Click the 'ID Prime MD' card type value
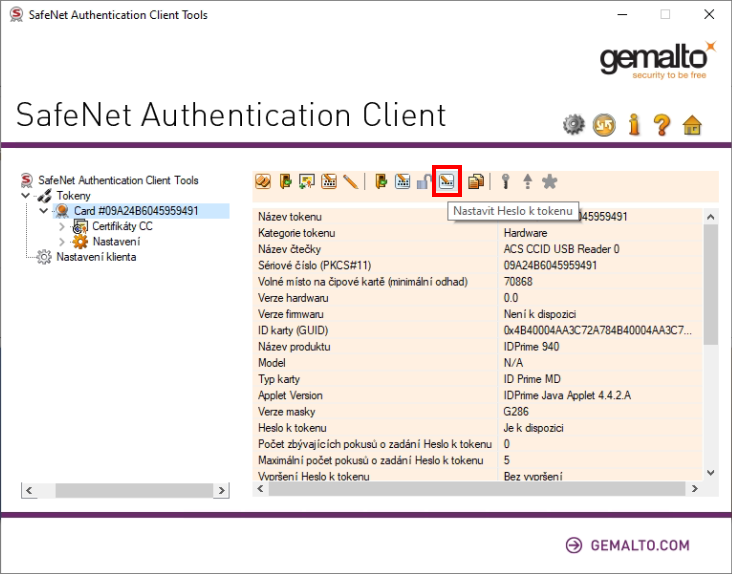Image resolution: width=732 pixels, height=574 pixels. (532, 379)
